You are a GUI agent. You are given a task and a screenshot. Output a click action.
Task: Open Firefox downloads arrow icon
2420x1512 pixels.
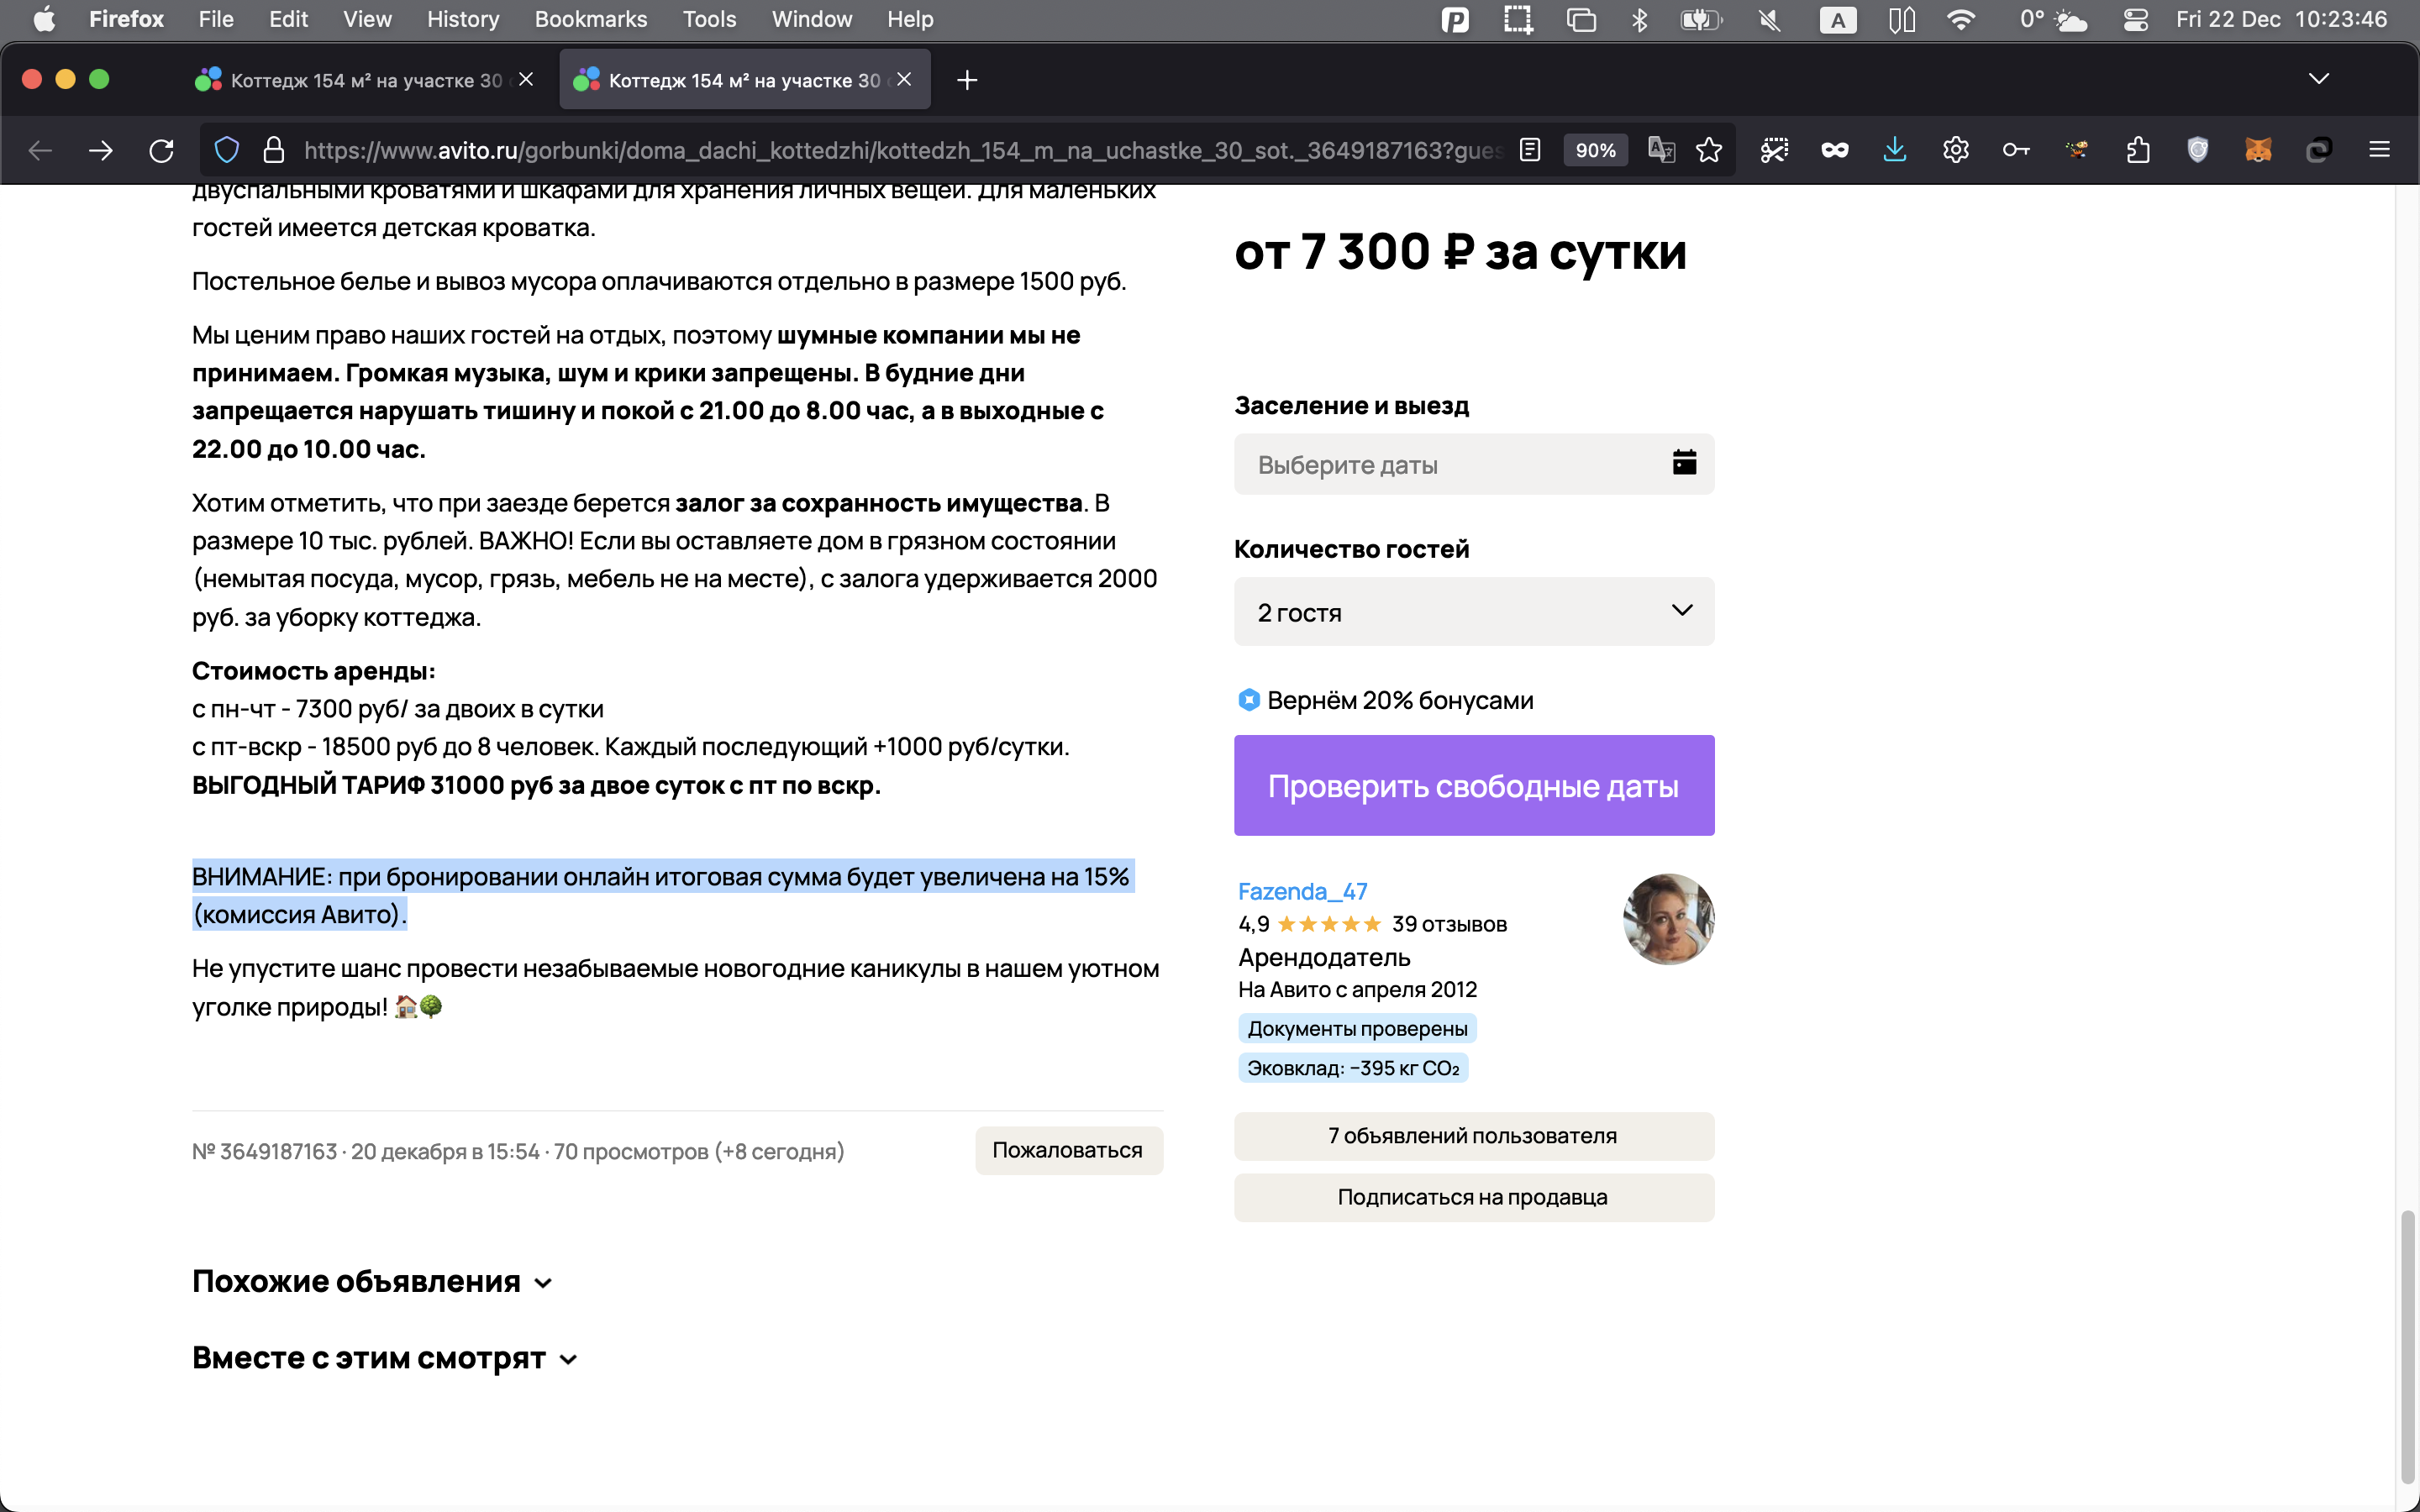point(1894,150)
